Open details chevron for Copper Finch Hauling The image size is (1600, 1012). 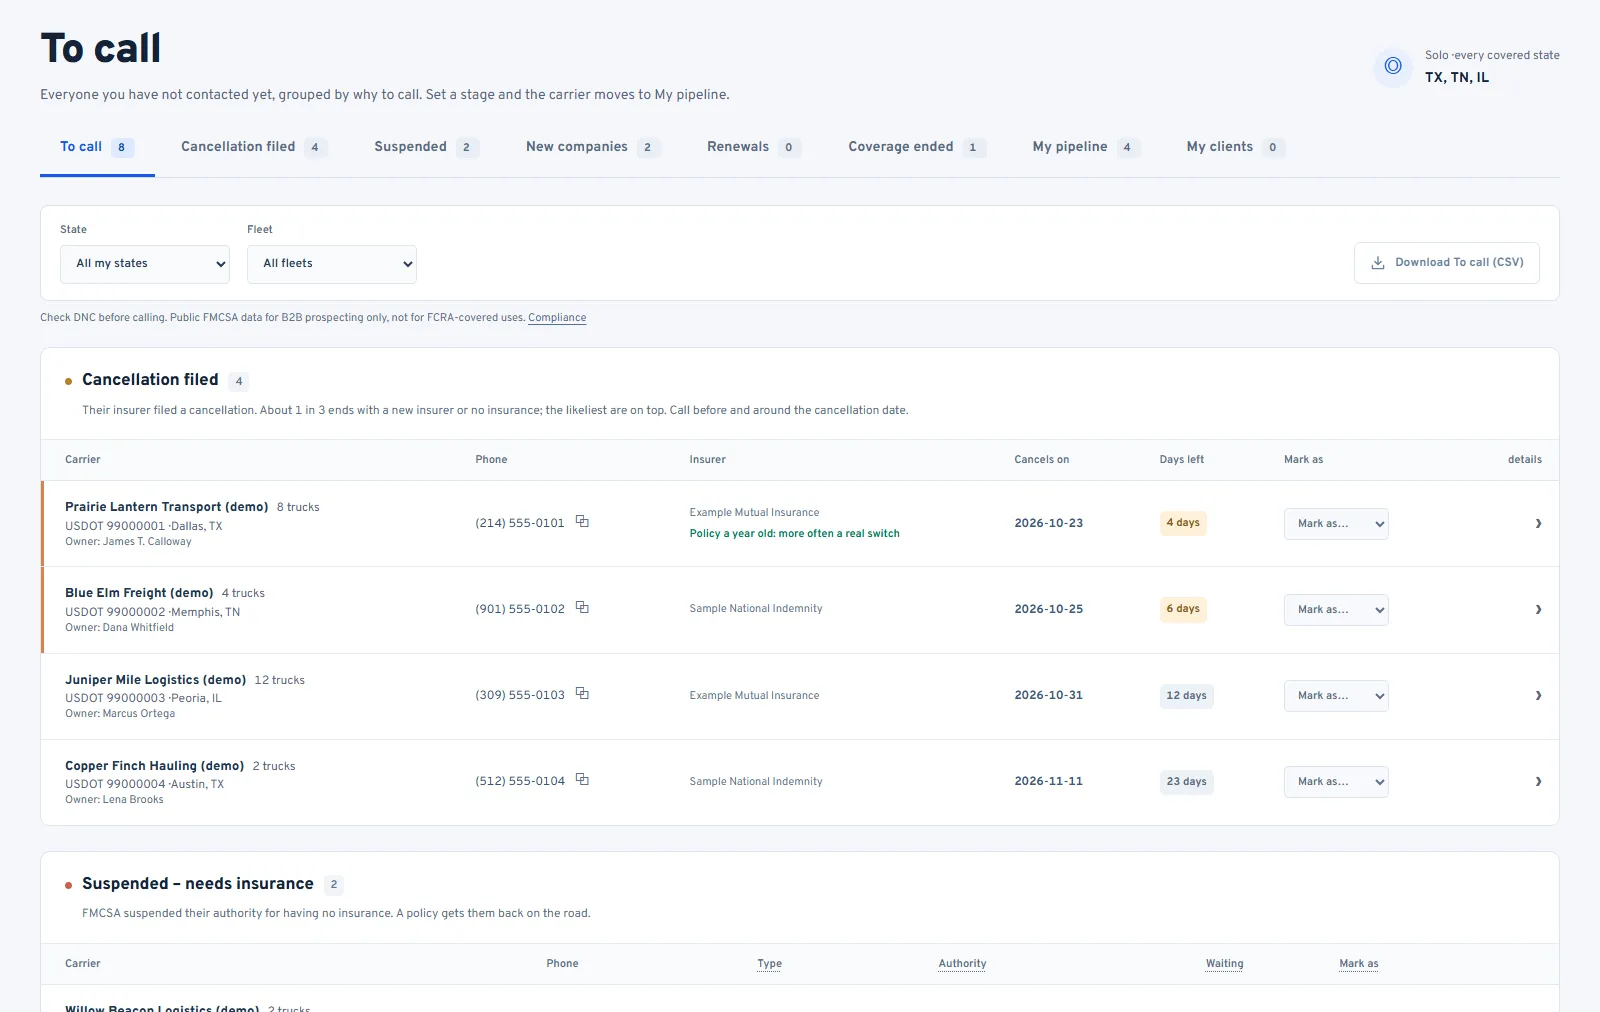pos(1538,782)
